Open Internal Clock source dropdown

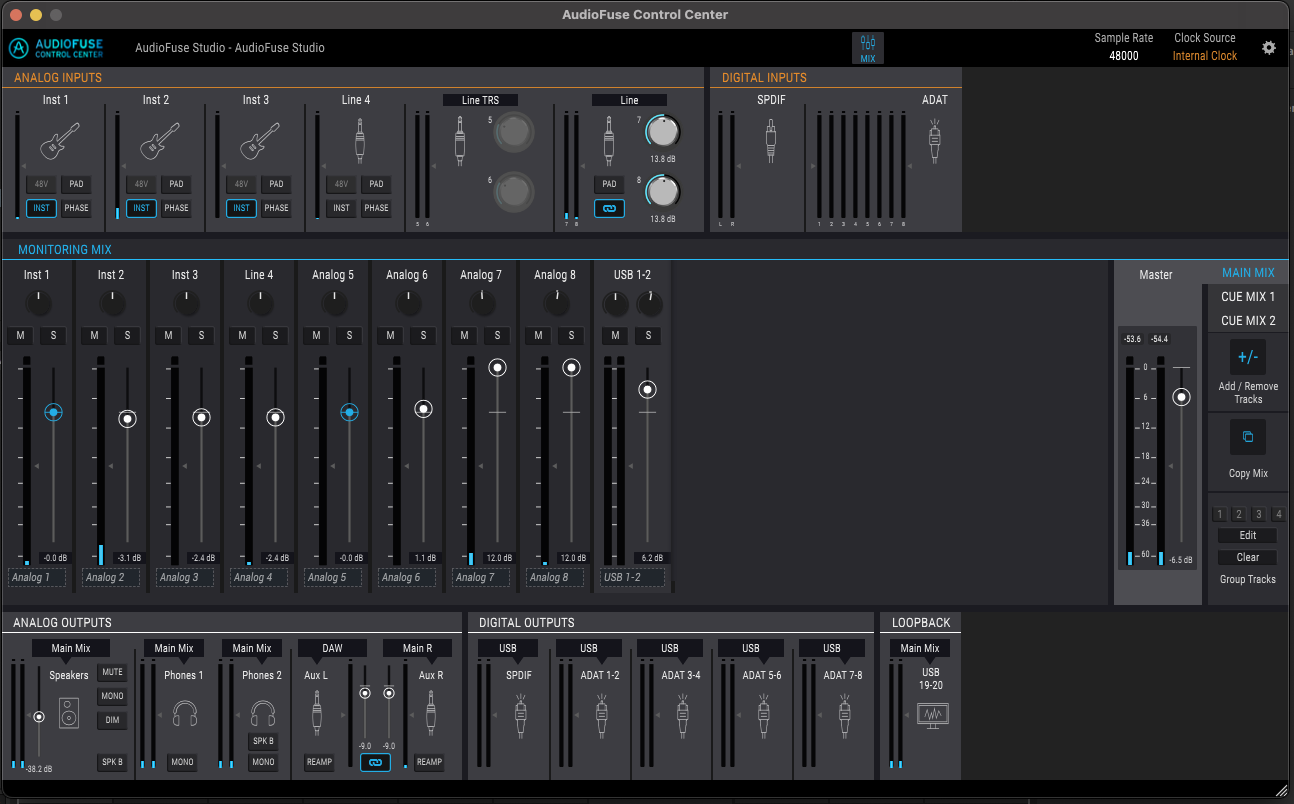click(1205, 56)
